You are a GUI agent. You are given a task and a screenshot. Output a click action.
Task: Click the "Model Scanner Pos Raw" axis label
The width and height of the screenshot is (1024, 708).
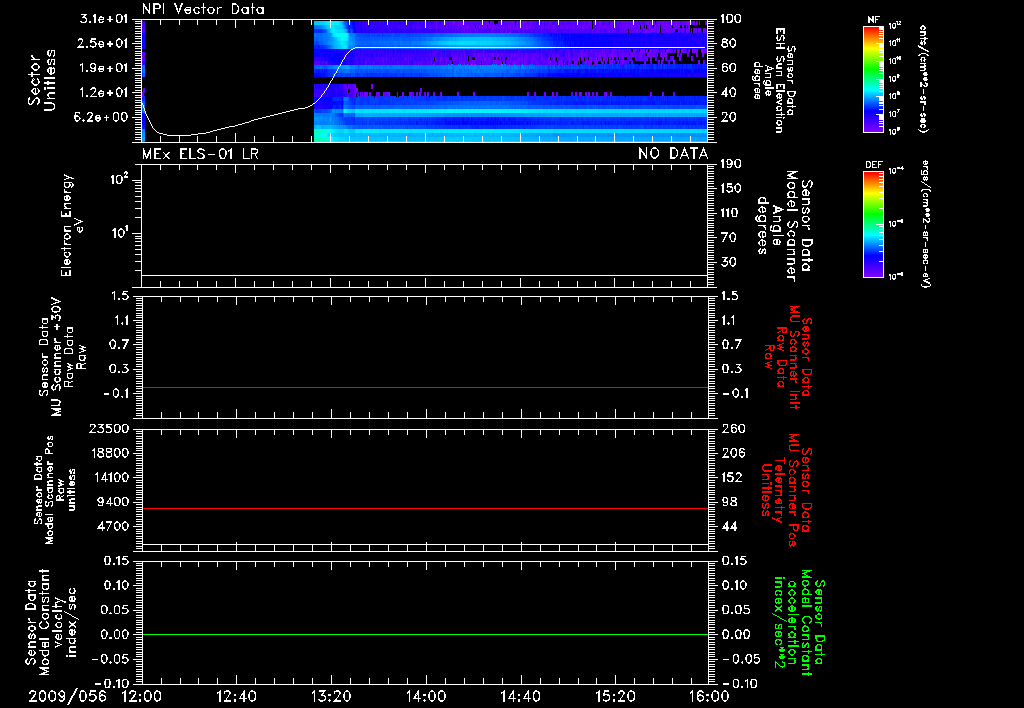pos(54,490)
